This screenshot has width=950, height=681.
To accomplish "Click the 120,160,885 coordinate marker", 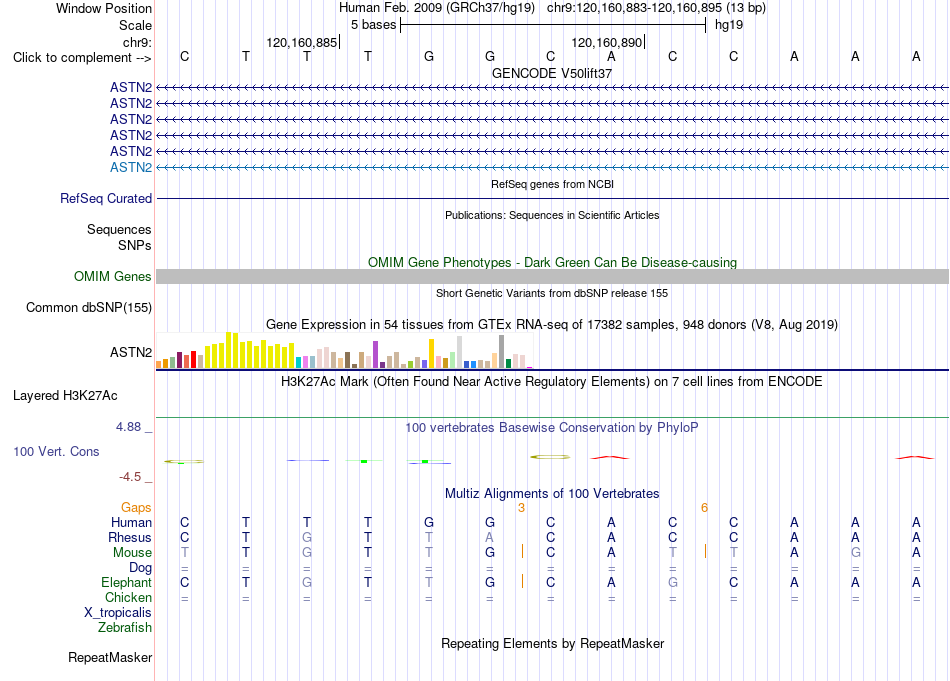I will (x=301, y=42).
